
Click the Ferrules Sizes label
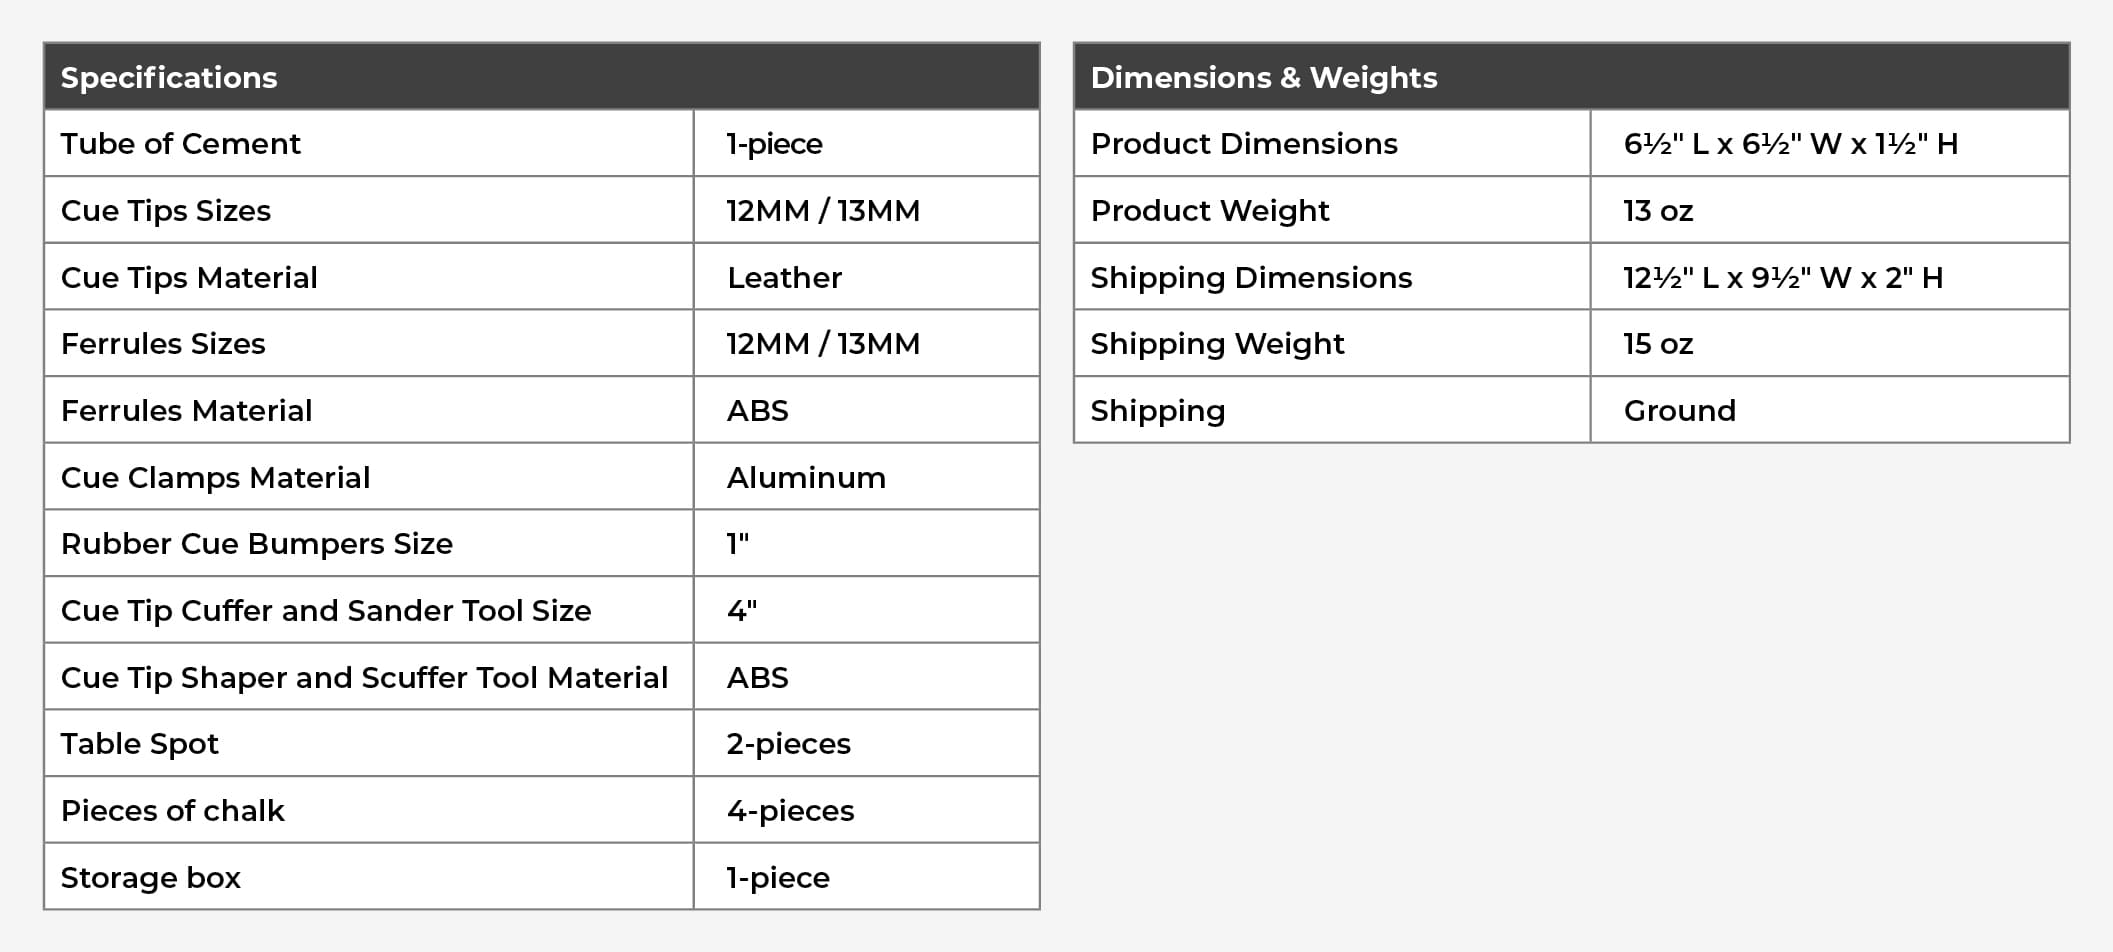pos(163,344)
